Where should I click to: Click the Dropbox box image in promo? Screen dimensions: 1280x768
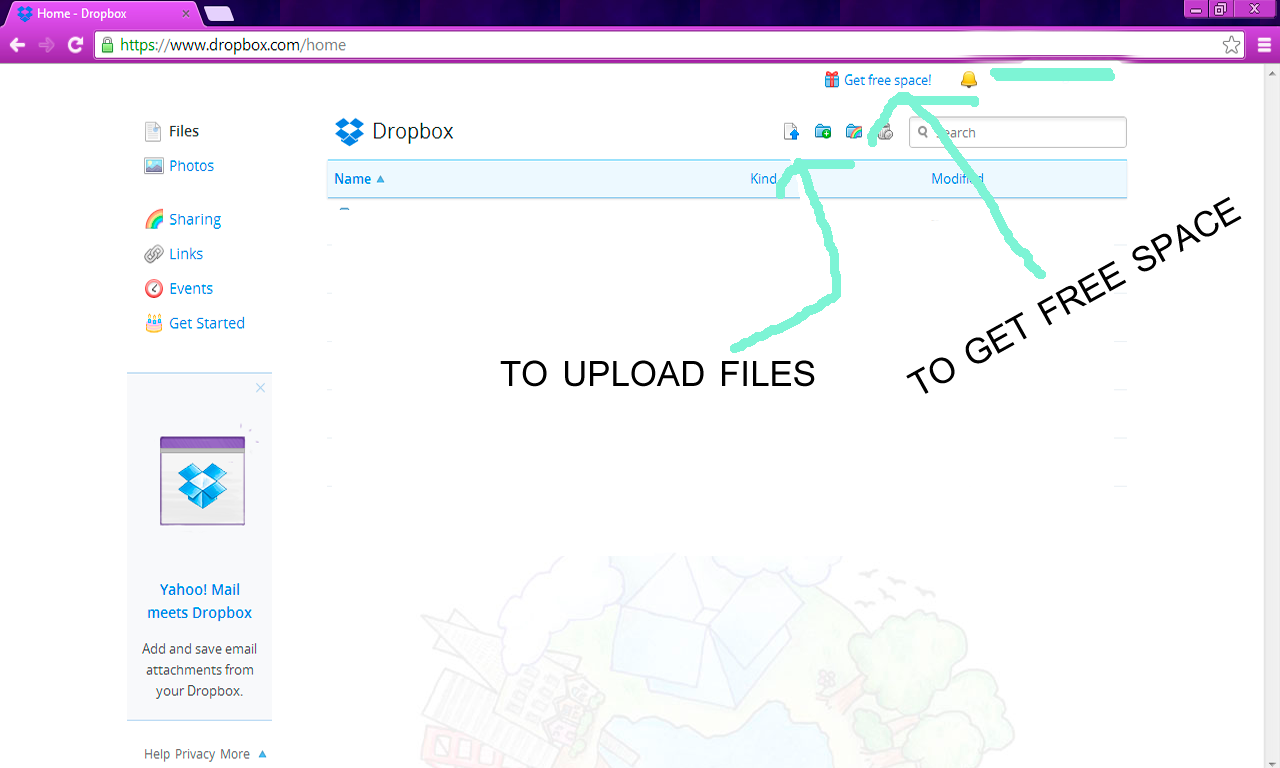[202, 481]
